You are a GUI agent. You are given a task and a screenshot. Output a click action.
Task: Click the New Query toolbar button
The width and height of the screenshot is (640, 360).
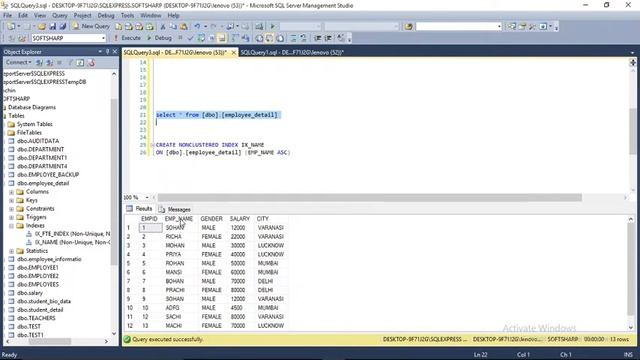coord(91,26)
